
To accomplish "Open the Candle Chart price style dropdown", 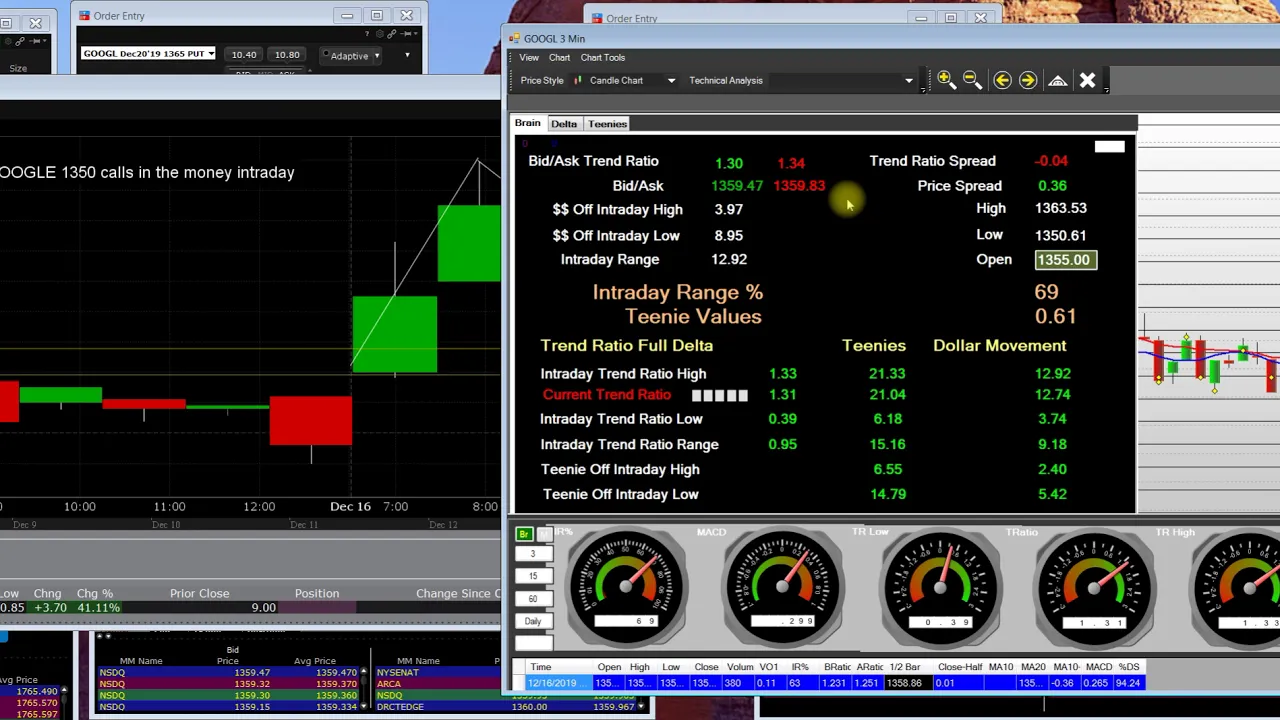I will point(671,81).
